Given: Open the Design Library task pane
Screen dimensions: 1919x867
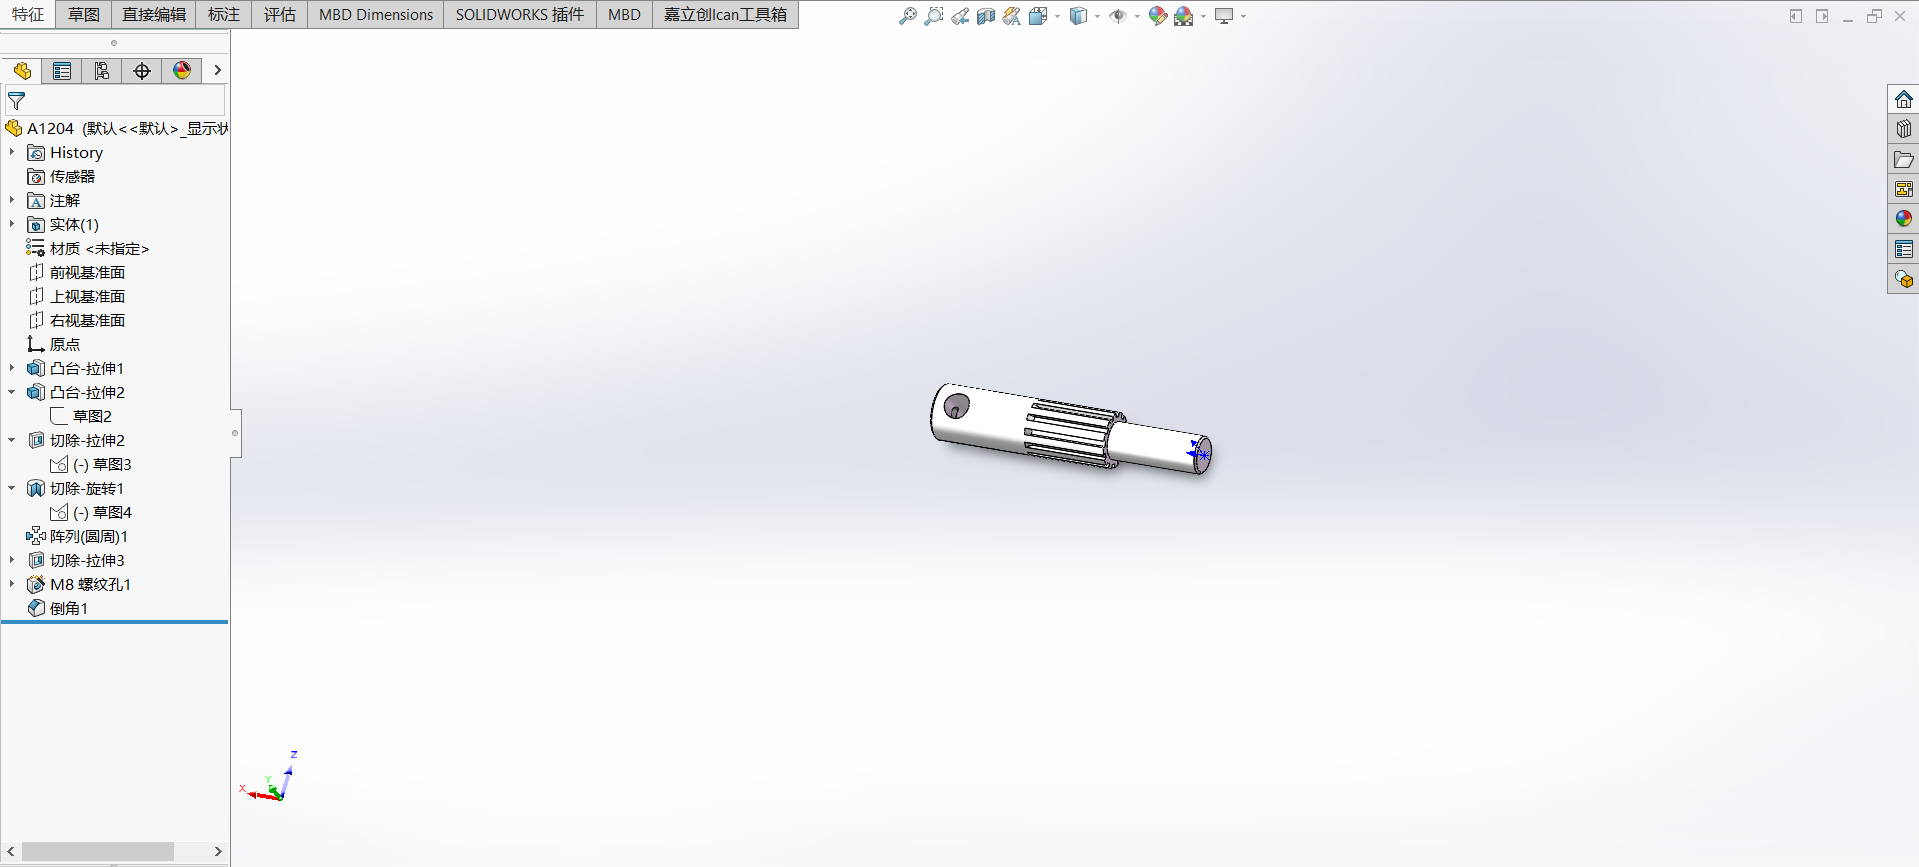Looking at the screenshot, I should [x=1904, y=129].
